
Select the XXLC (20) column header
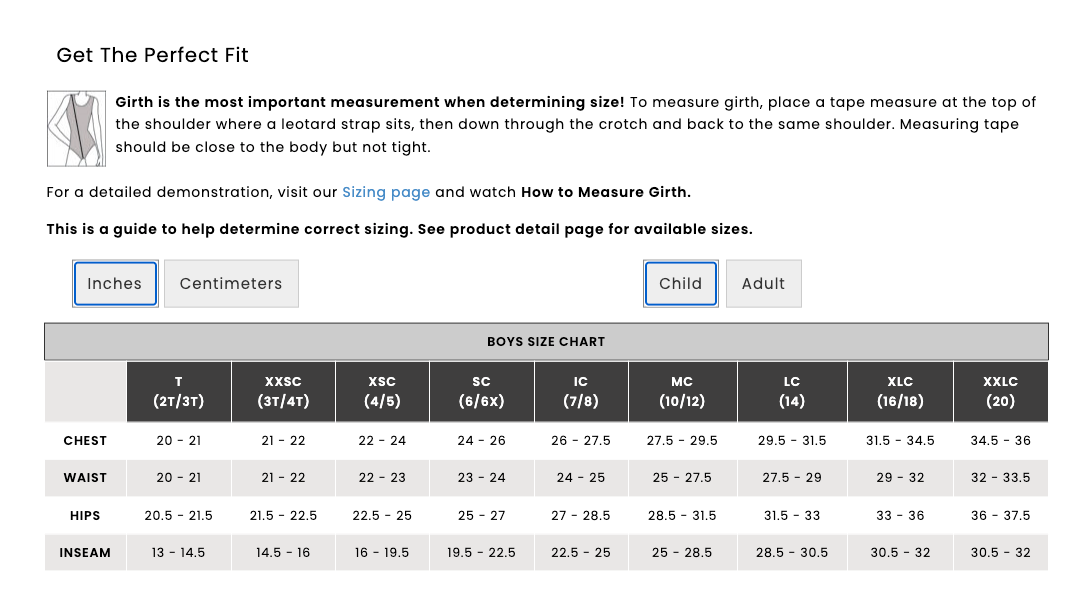click(x=1001, y=391)
